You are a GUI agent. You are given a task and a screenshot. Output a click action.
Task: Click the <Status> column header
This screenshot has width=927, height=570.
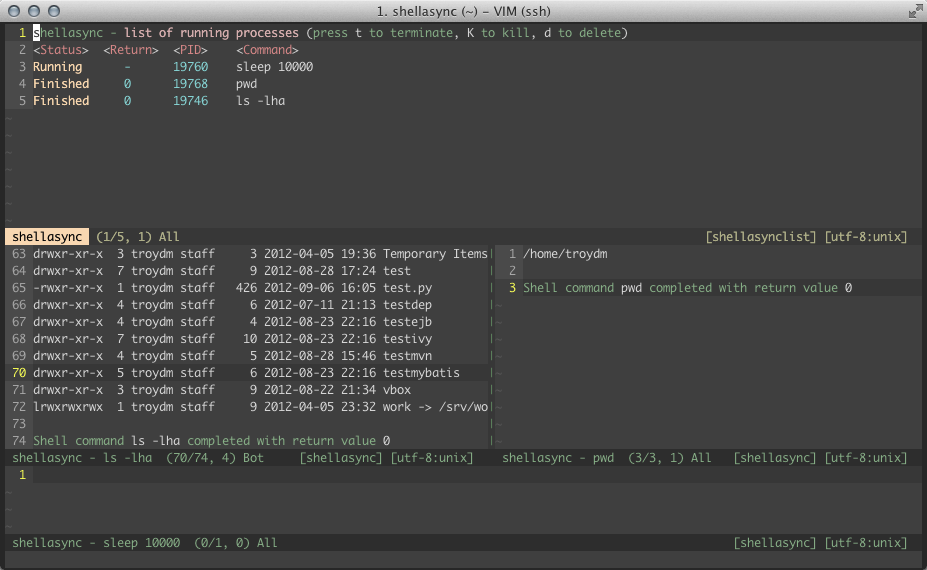click(x=61, y=50)
